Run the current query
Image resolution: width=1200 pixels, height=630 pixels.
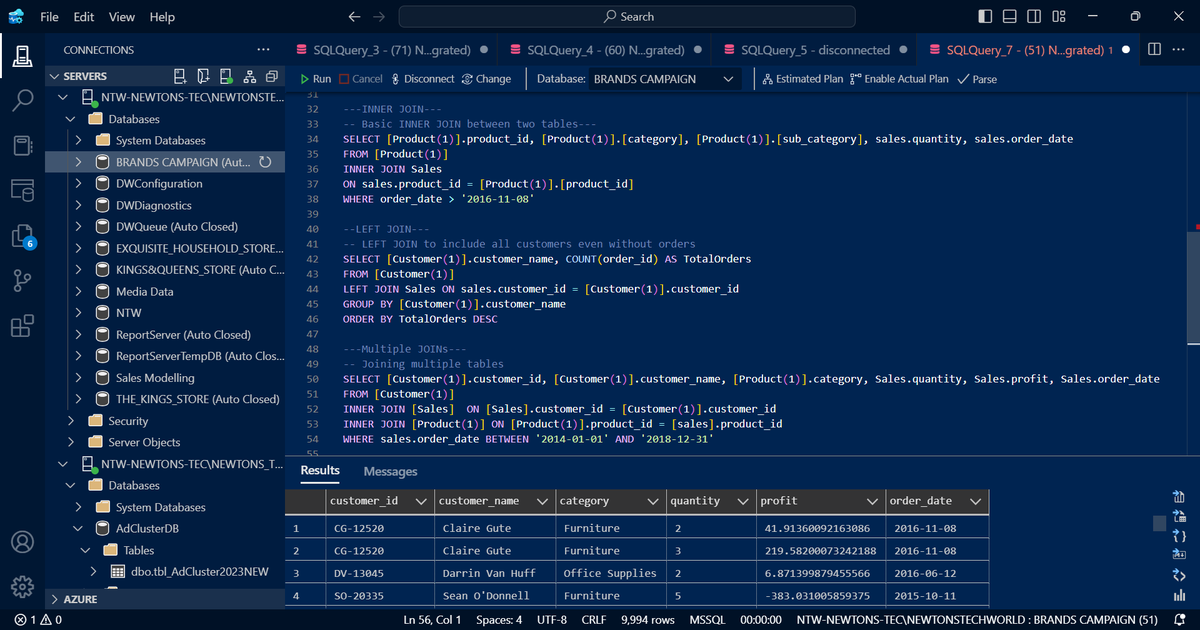pyautogui.click(x=316, y=79)
